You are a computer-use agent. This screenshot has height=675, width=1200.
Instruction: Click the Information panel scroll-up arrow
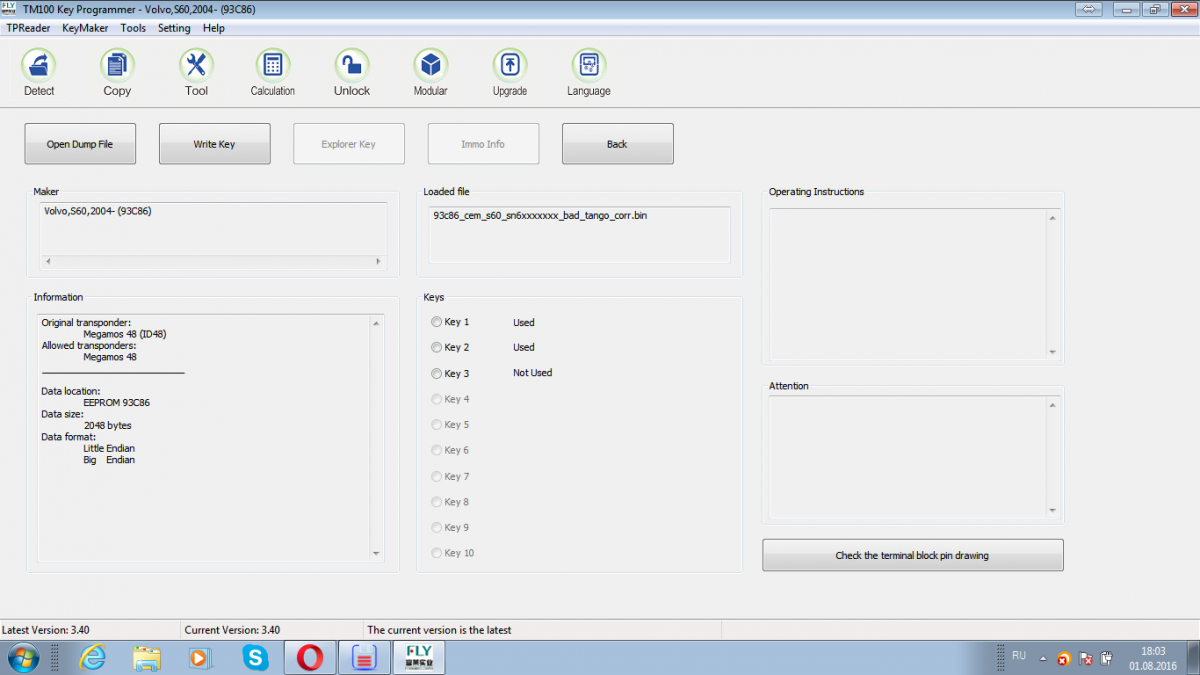pyautogui.click(x=376, y=323)
